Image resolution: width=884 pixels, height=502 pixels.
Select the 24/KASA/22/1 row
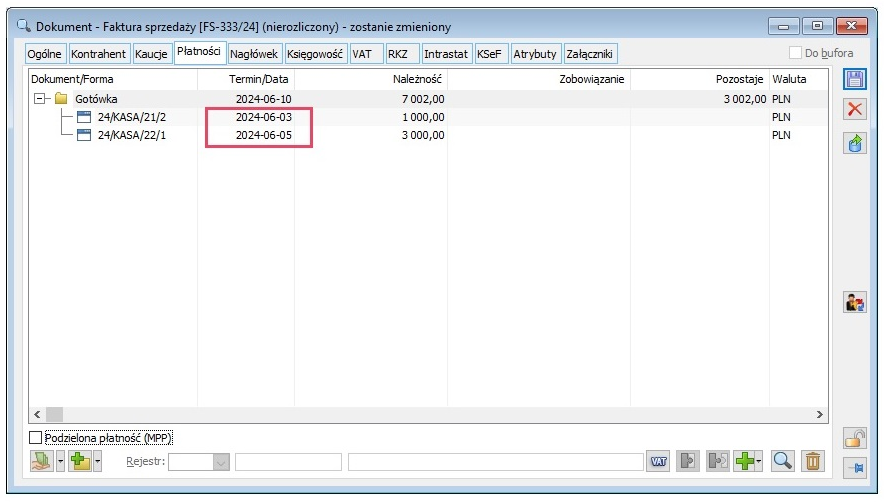coord(428,135)
